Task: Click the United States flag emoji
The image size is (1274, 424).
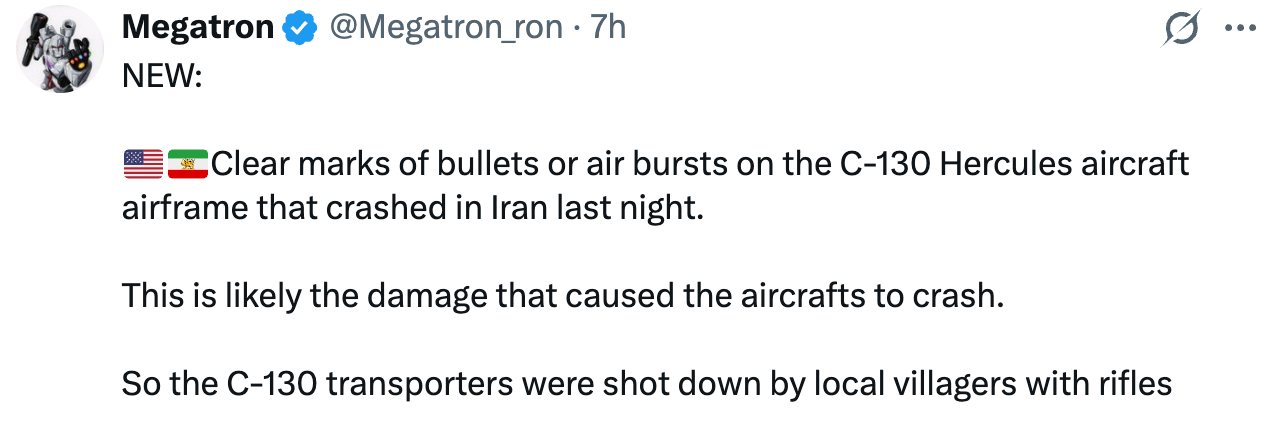Action: [x=143, y=163]
